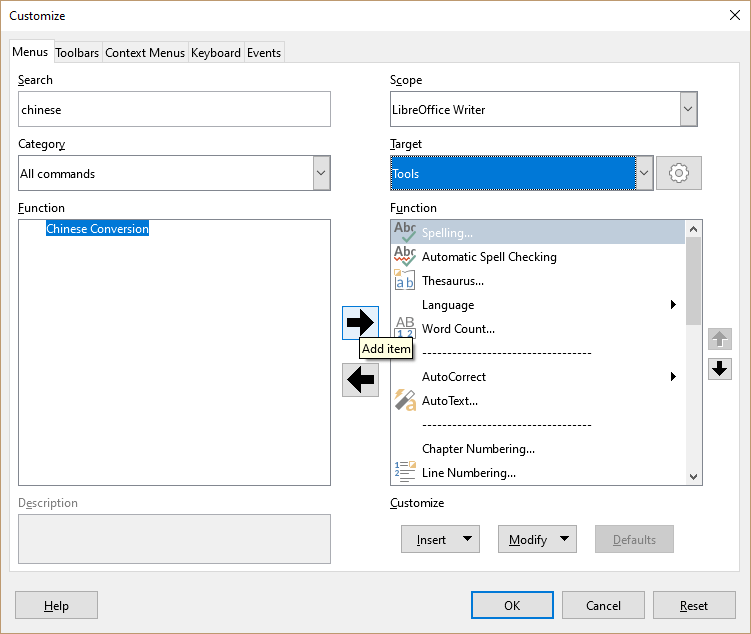Image resolution: width=751 pixels, height=634 pixels.
Task: Switch to the Keyboard tab
Action: click(x=216, y=53)
